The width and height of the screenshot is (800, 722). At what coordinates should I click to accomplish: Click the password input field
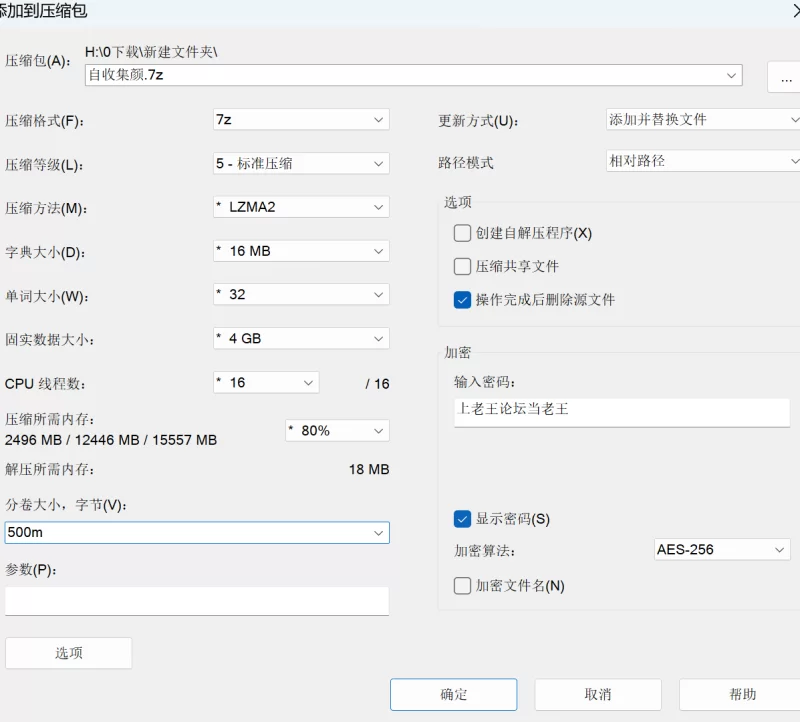click(x=622, y=412)
